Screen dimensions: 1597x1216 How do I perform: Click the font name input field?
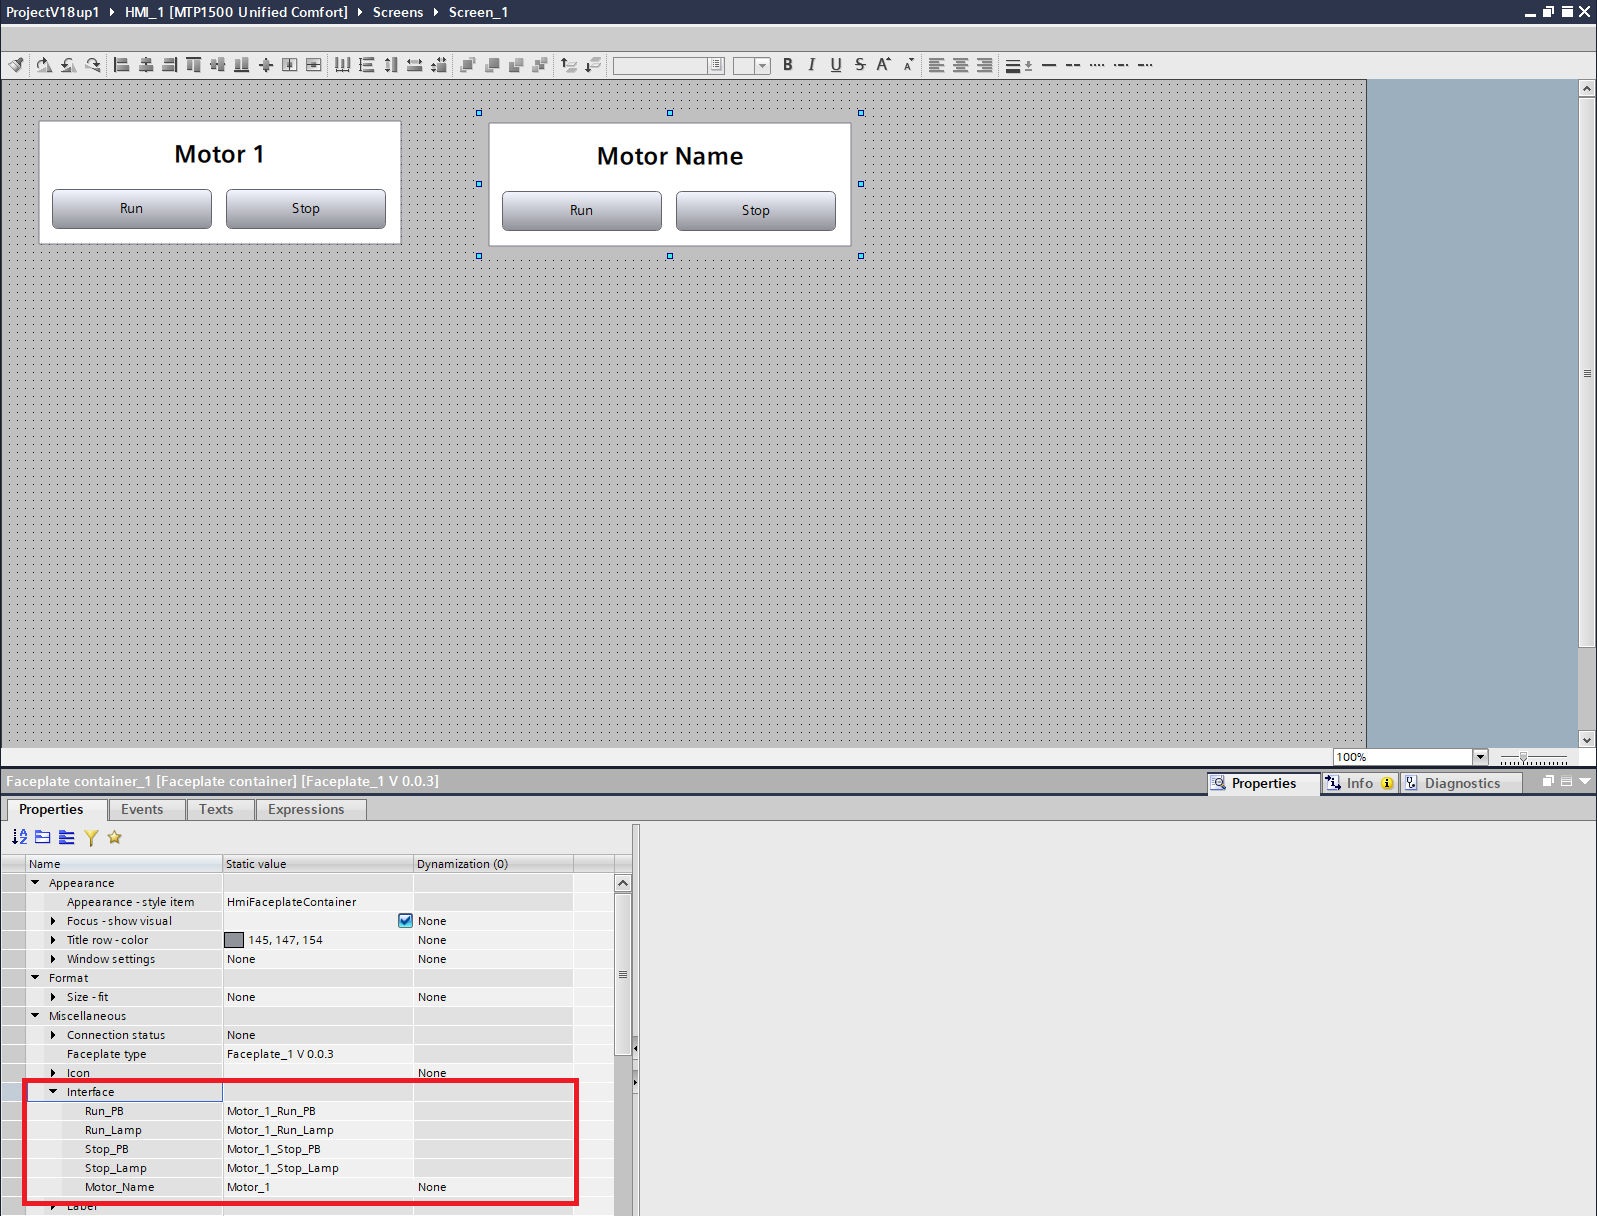click(661, 66)
